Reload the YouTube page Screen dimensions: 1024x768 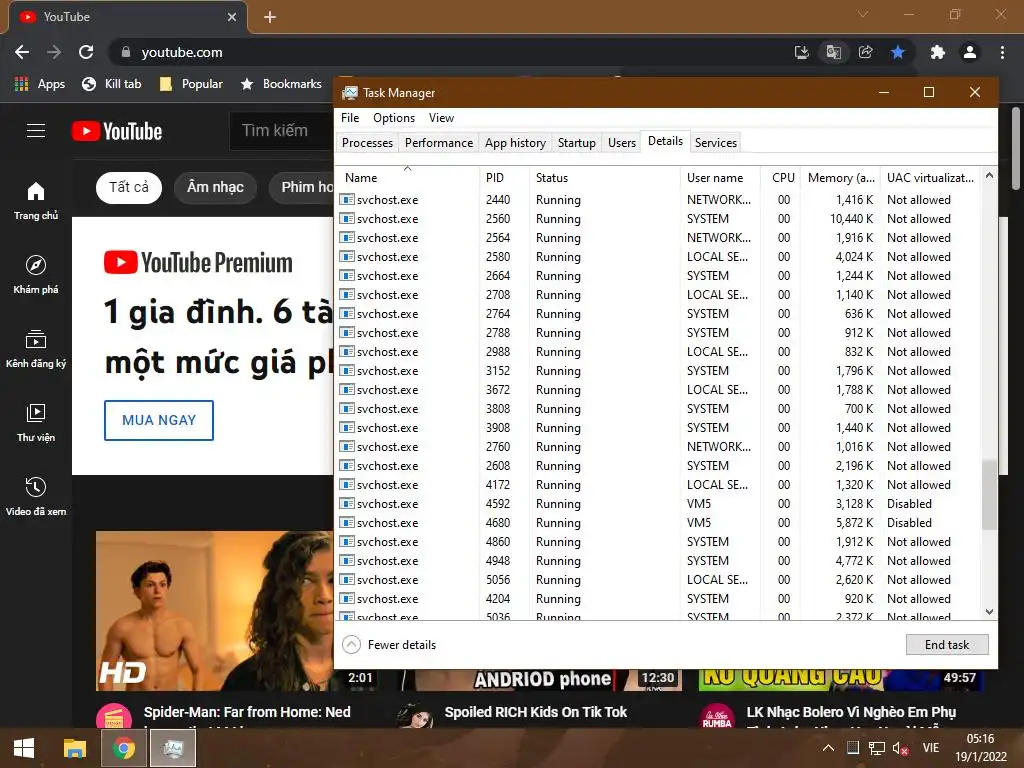(x=86, y=52)
